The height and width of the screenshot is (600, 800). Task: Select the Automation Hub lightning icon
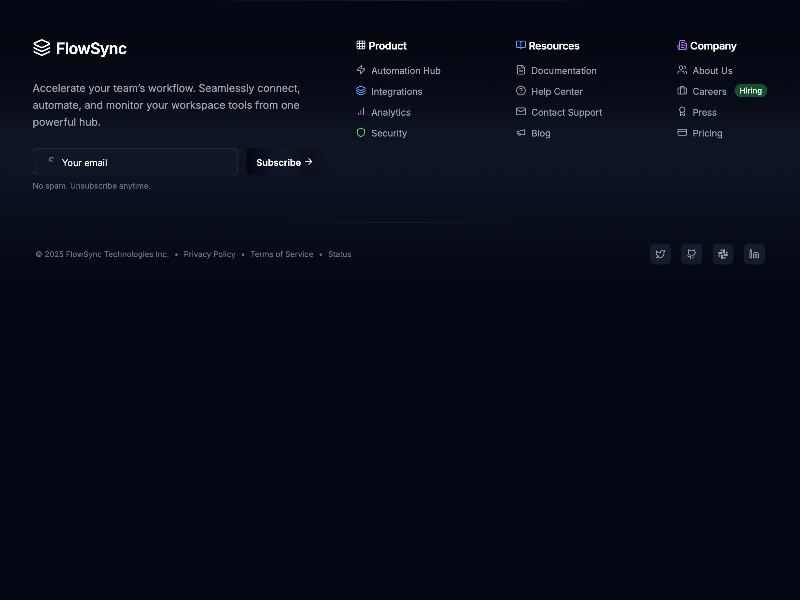361,70
